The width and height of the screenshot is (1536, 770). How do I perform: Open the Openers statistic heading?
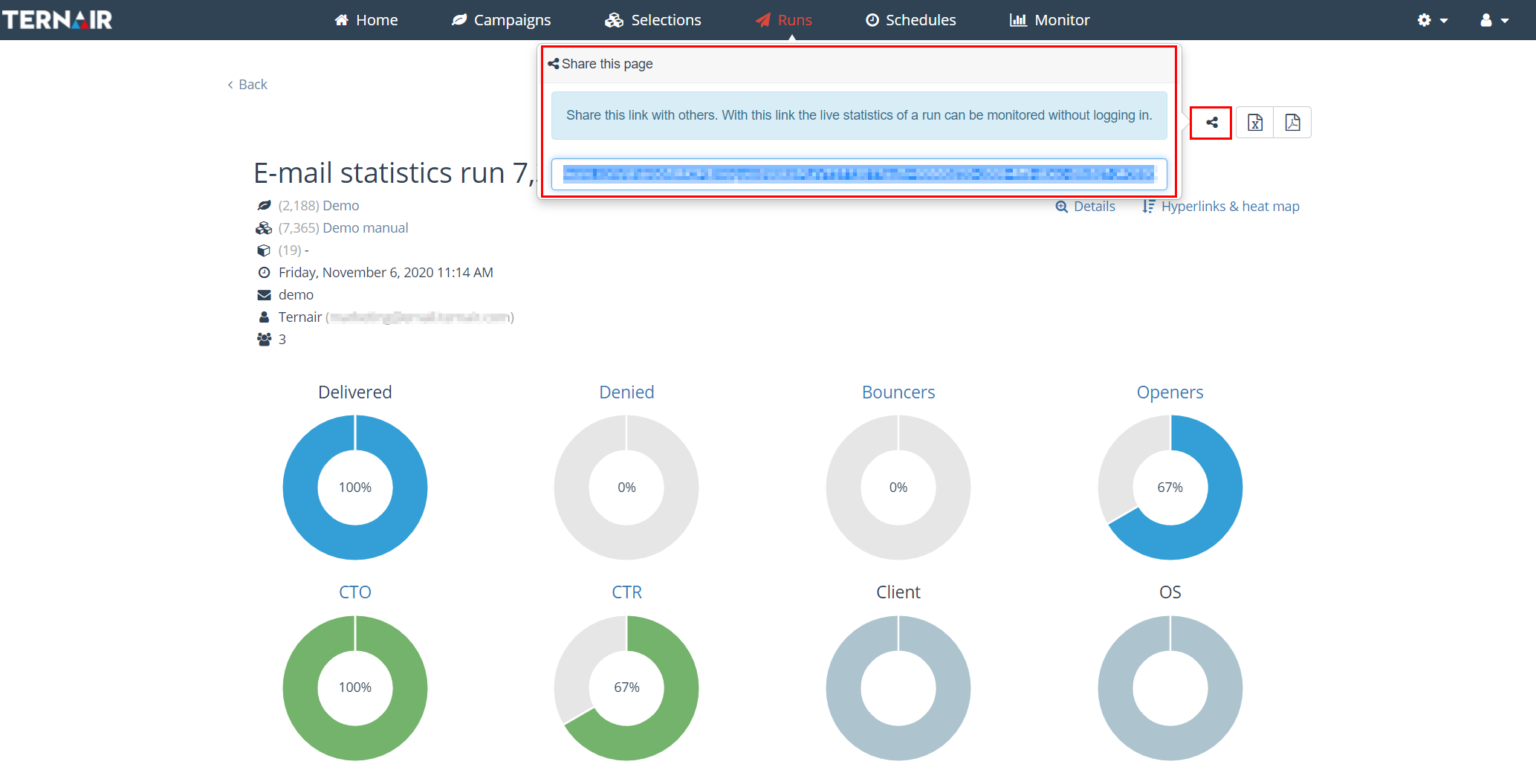click(x=1170, y=392)
